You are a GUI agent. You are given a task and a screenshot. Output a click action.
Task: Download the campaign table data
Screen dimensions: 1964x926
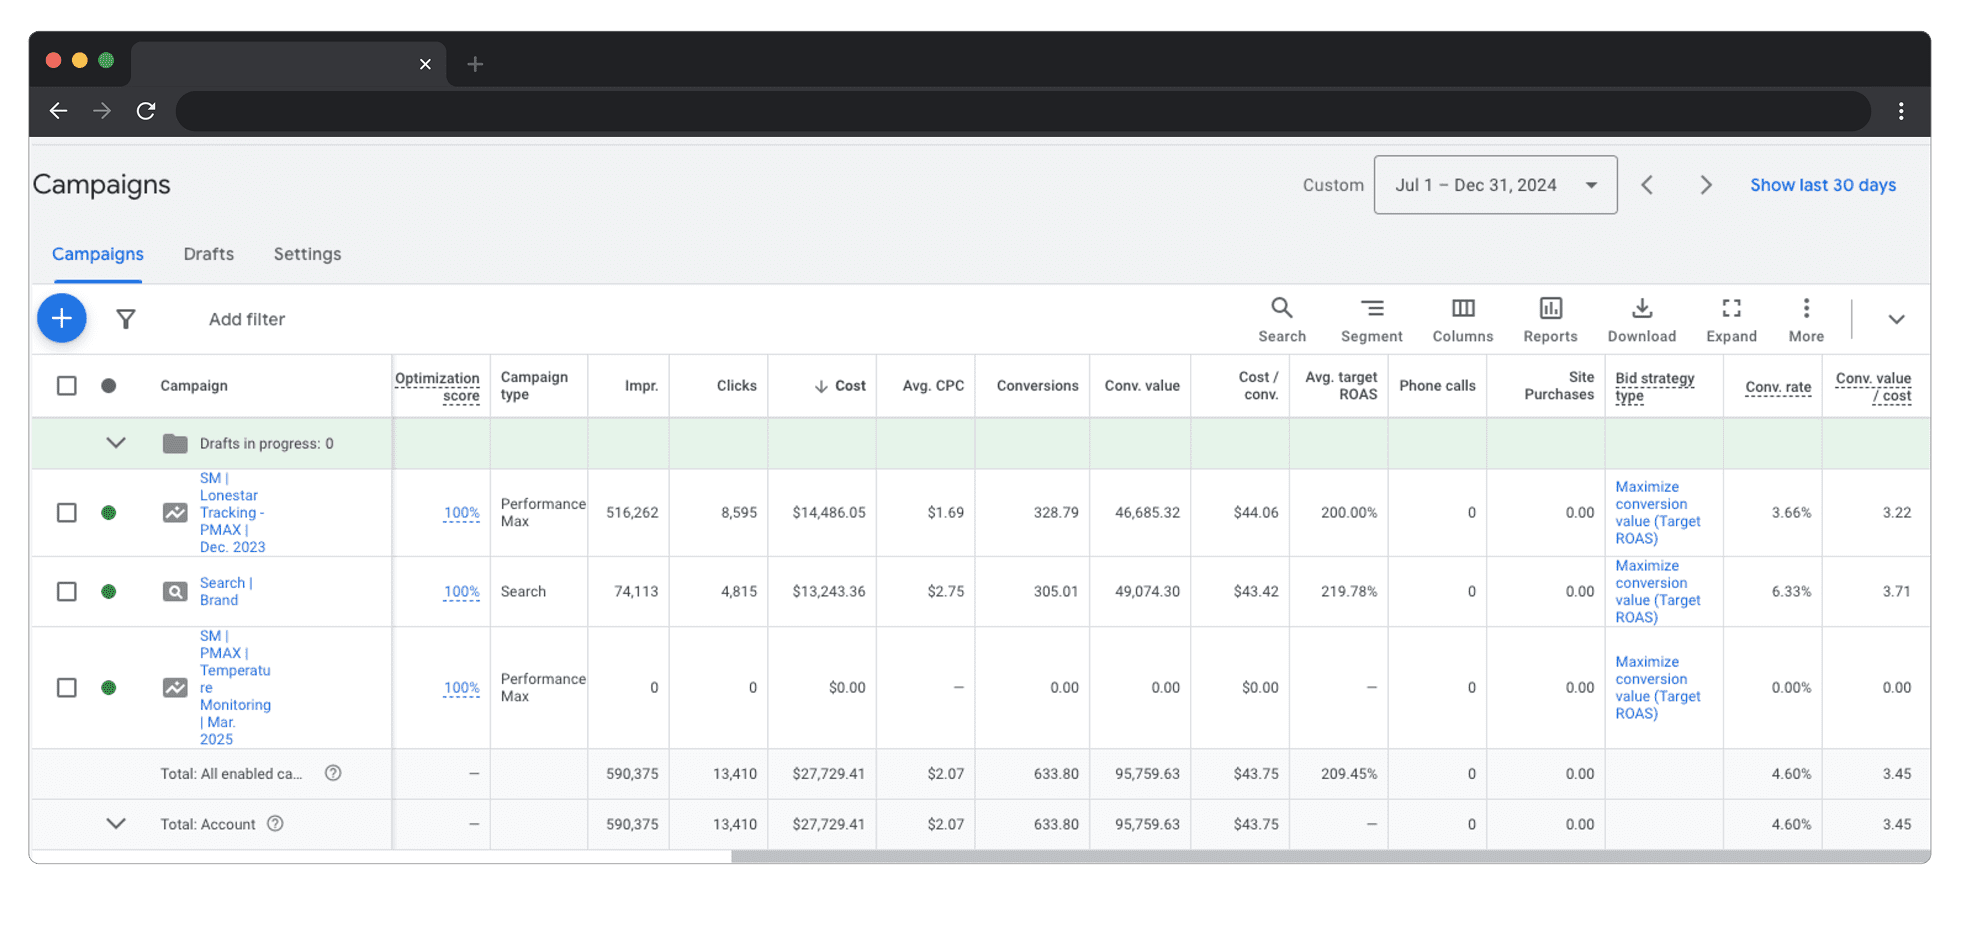point(1641,320)
